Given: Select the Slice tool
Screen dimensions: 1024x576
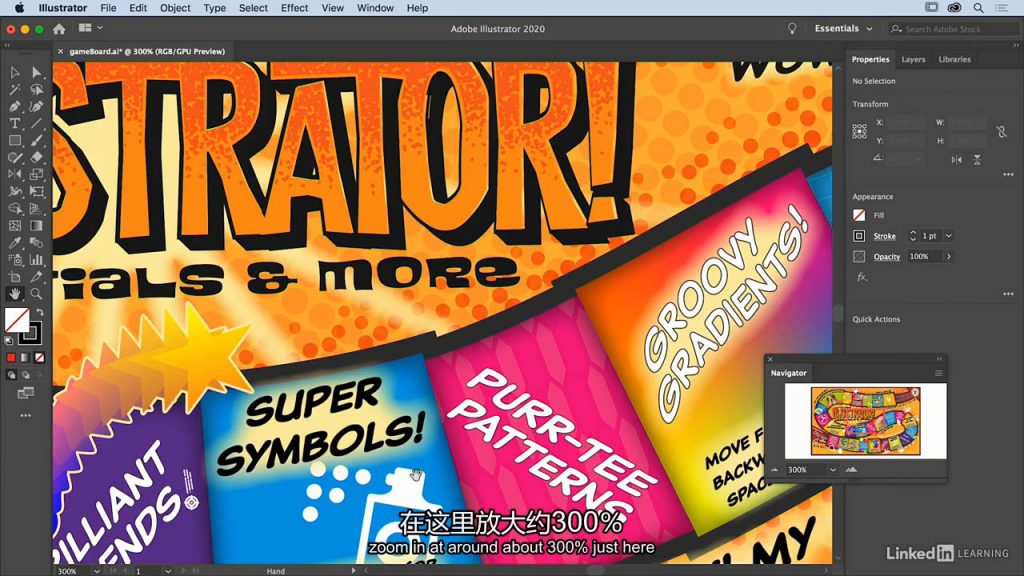Looking at the screenshot, I should [37, 277].
